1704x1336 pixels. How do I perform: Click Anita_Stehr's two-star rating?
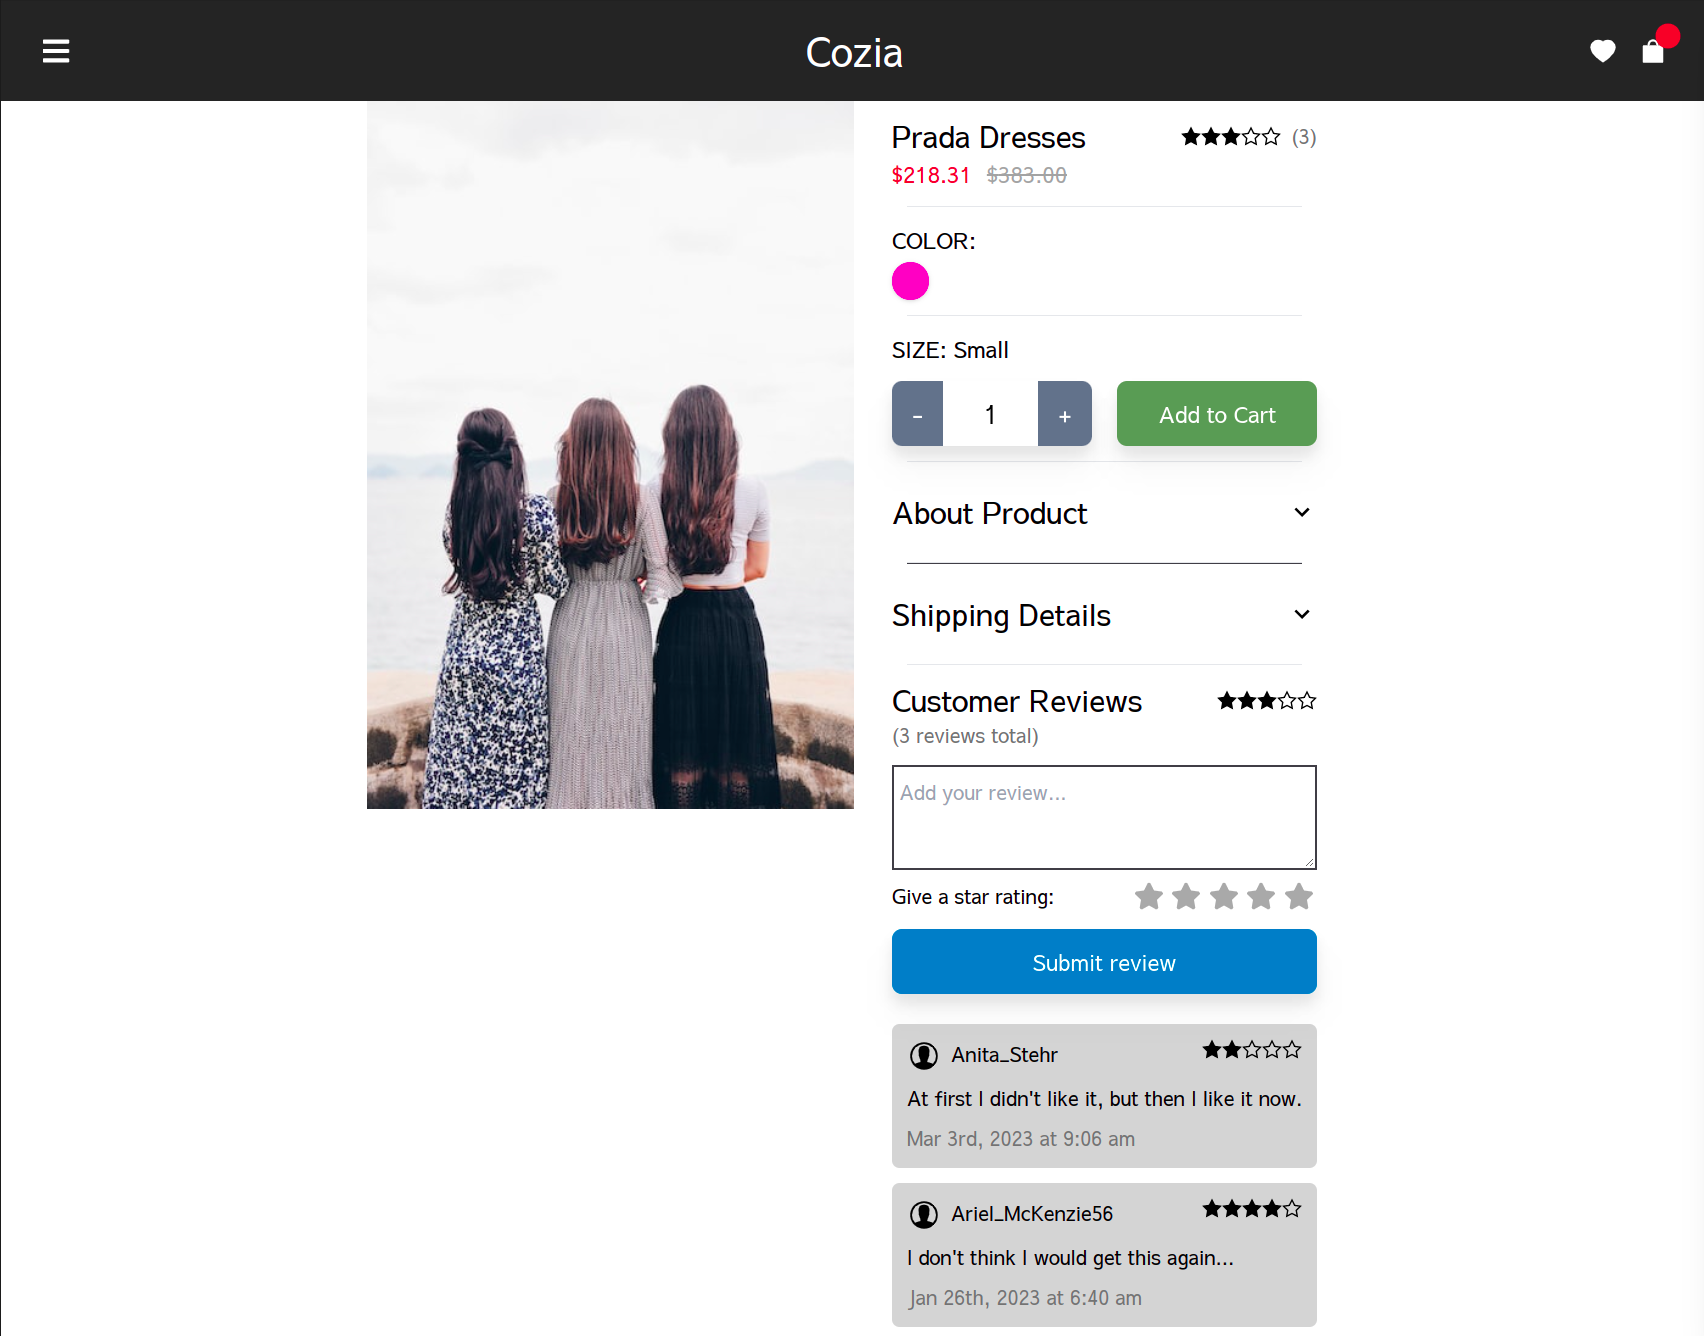pos(1252,1050)
